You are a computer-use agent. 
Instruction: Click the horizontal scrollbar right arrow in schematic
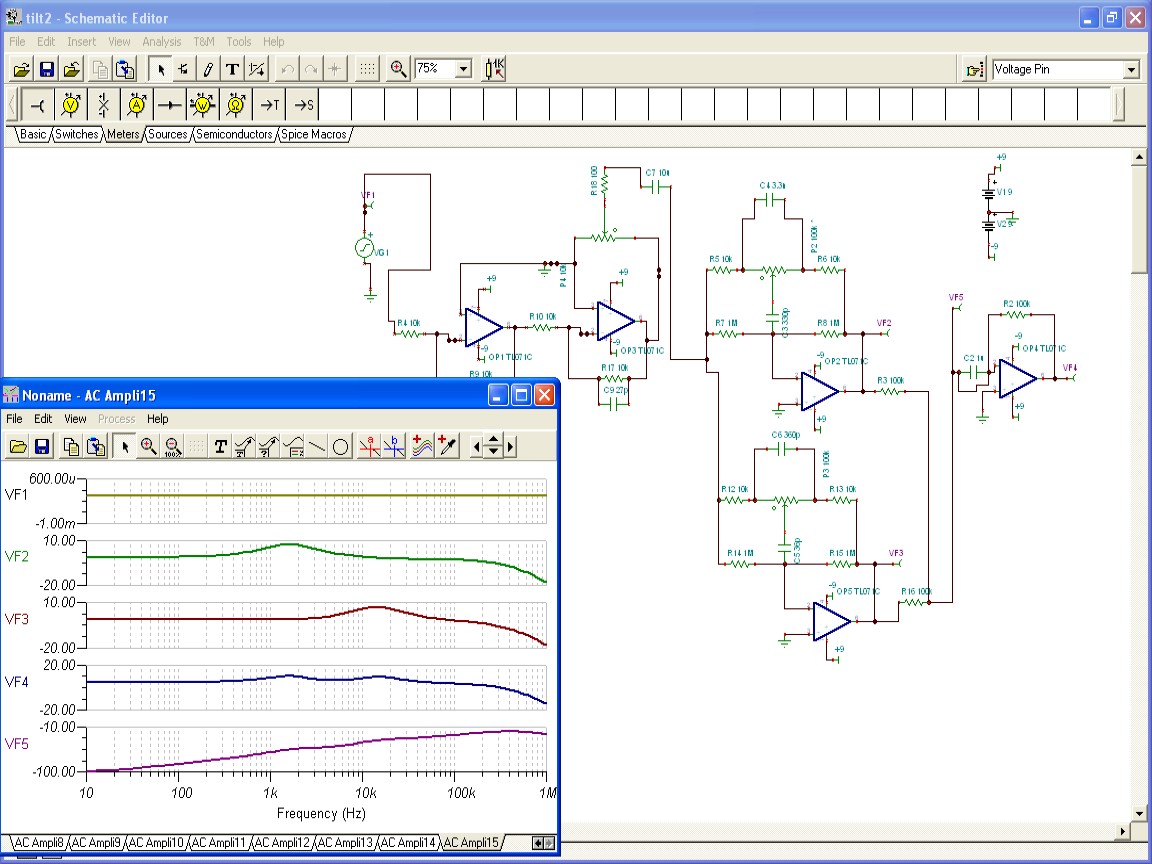[x=1123, y=832]
